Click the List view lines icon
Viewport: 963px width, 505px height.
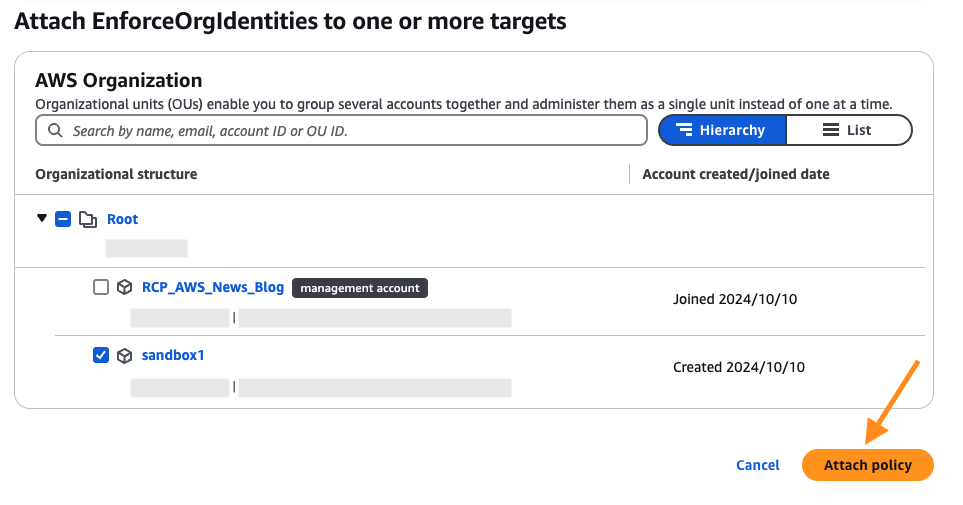pyautogui.click(x=830, y=130)
